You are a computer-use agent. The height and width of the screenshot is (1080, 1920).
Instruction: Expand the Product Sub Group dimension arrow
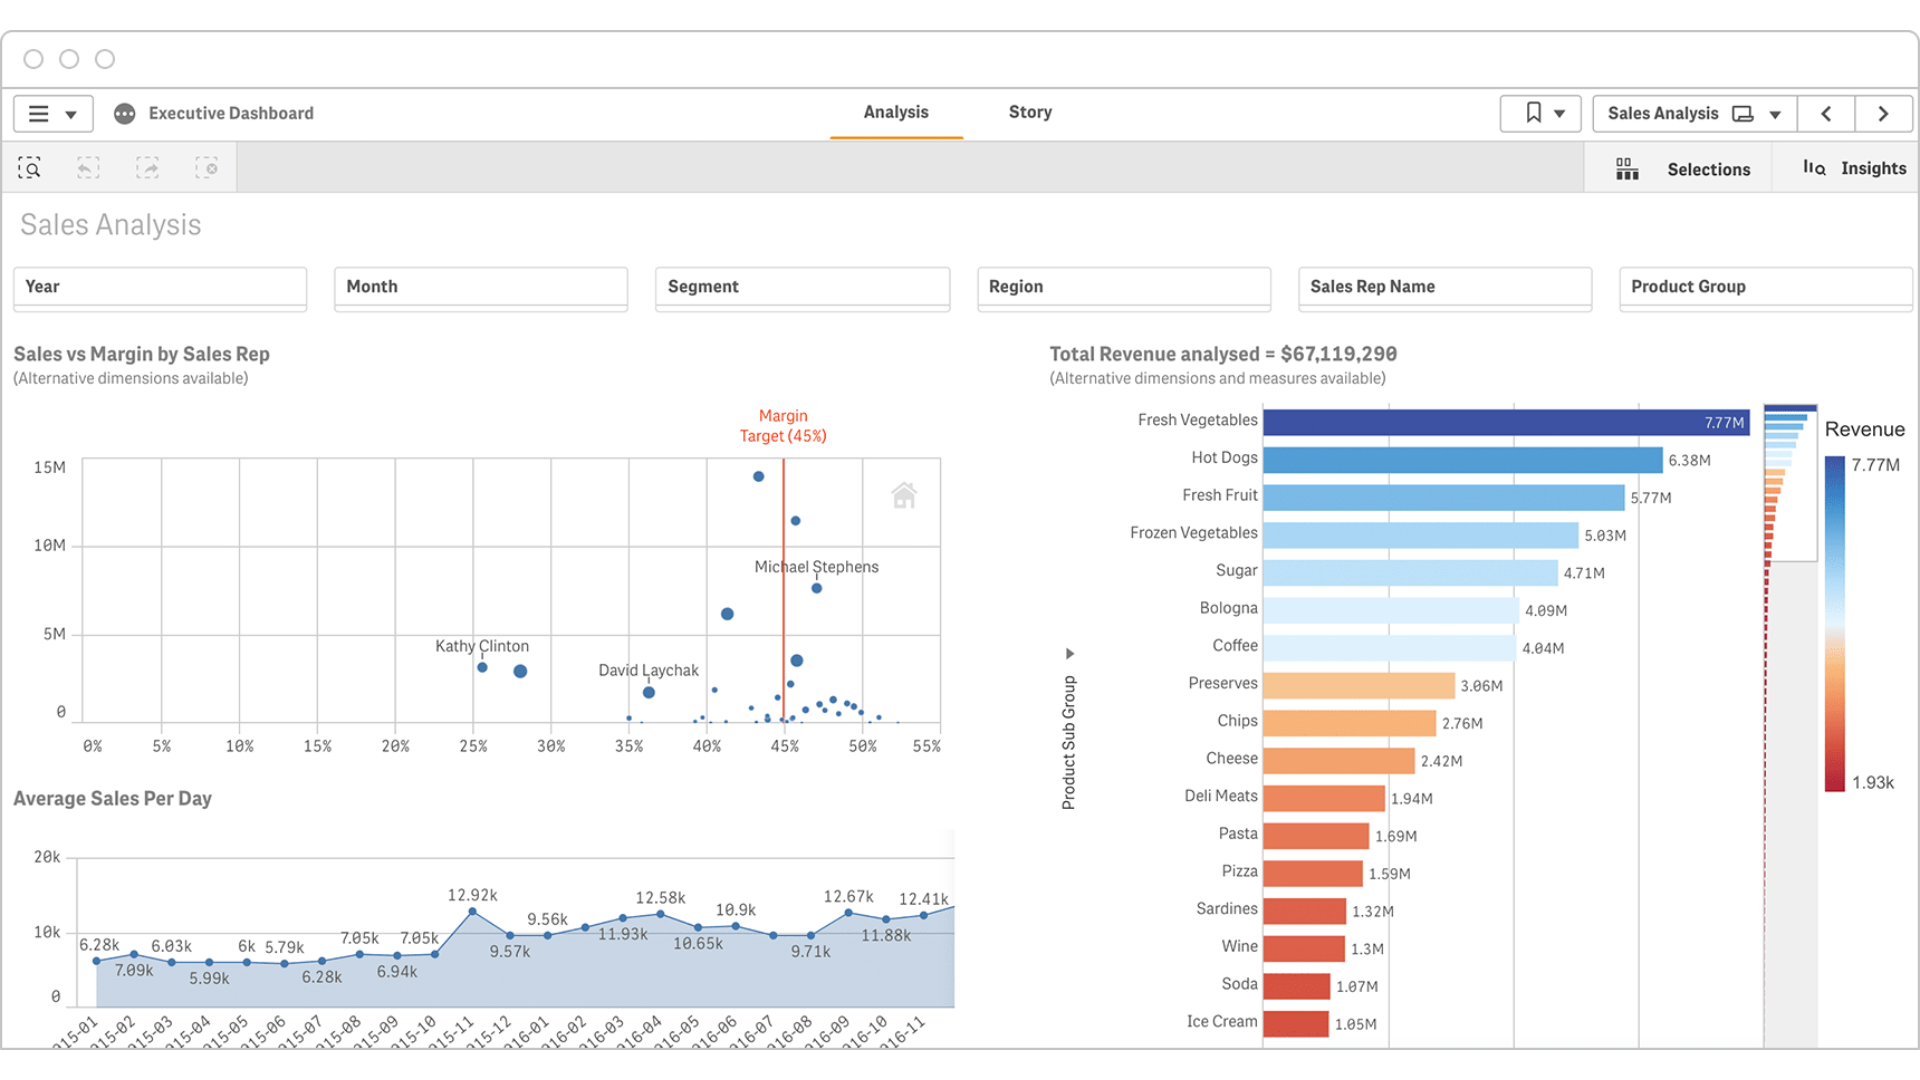pyautogui.click(x=1069, y=654)
